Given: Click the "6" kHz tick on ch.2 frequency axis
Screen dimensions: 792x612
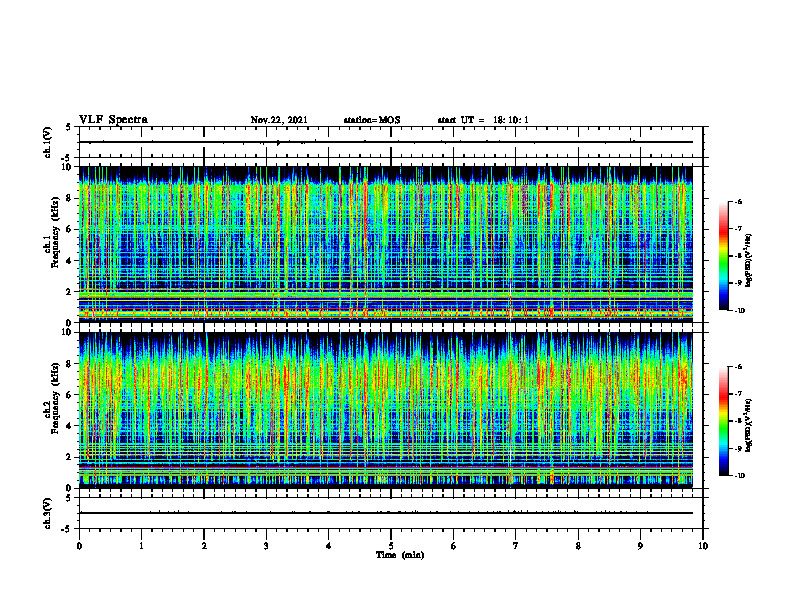Looking at the screenshot, I should coord(69,395).
